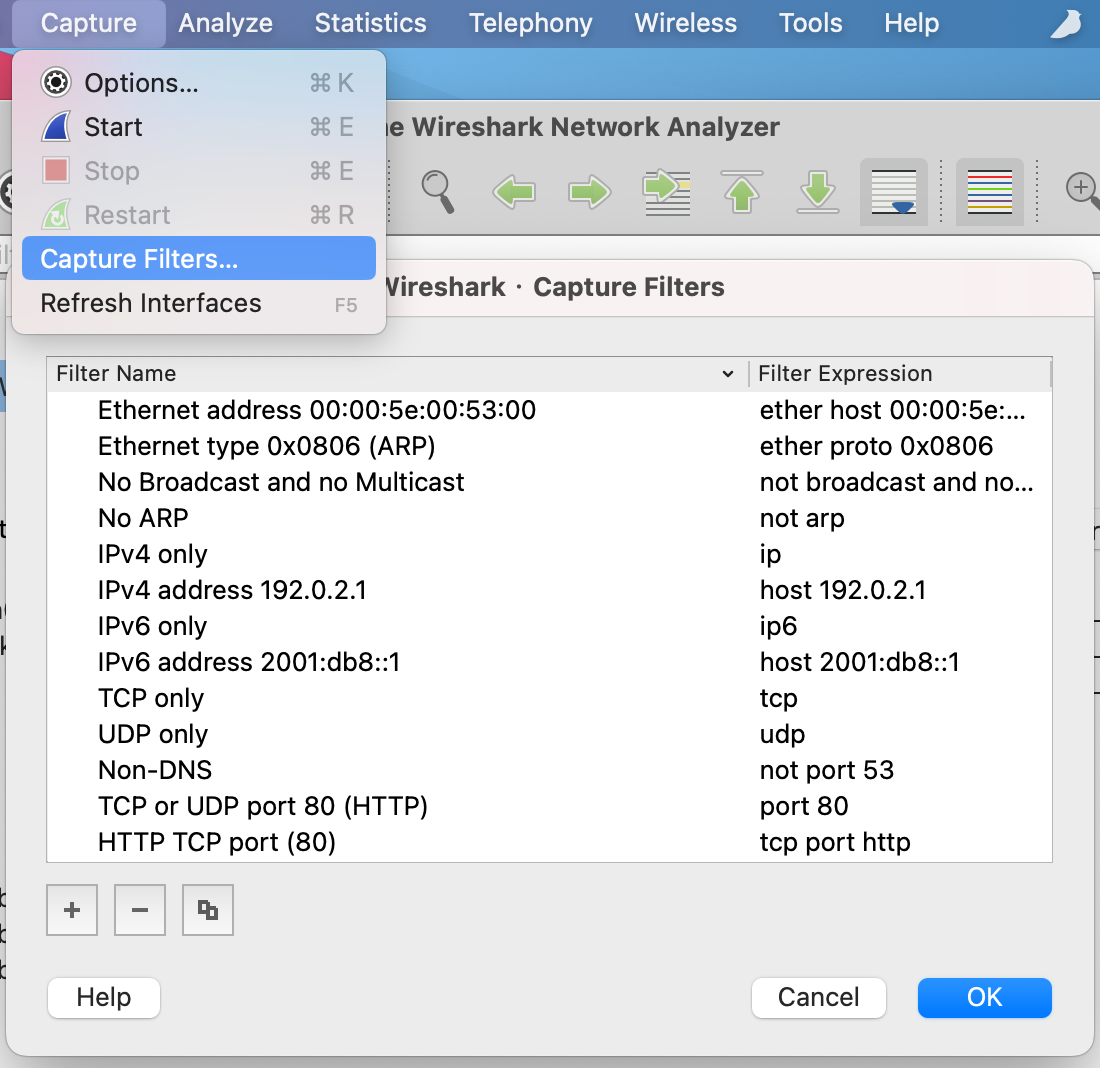Screen dimensions: 1100x1068
Task: Select the No Broadcast and no Multicast filter
Action: (281, 482)
